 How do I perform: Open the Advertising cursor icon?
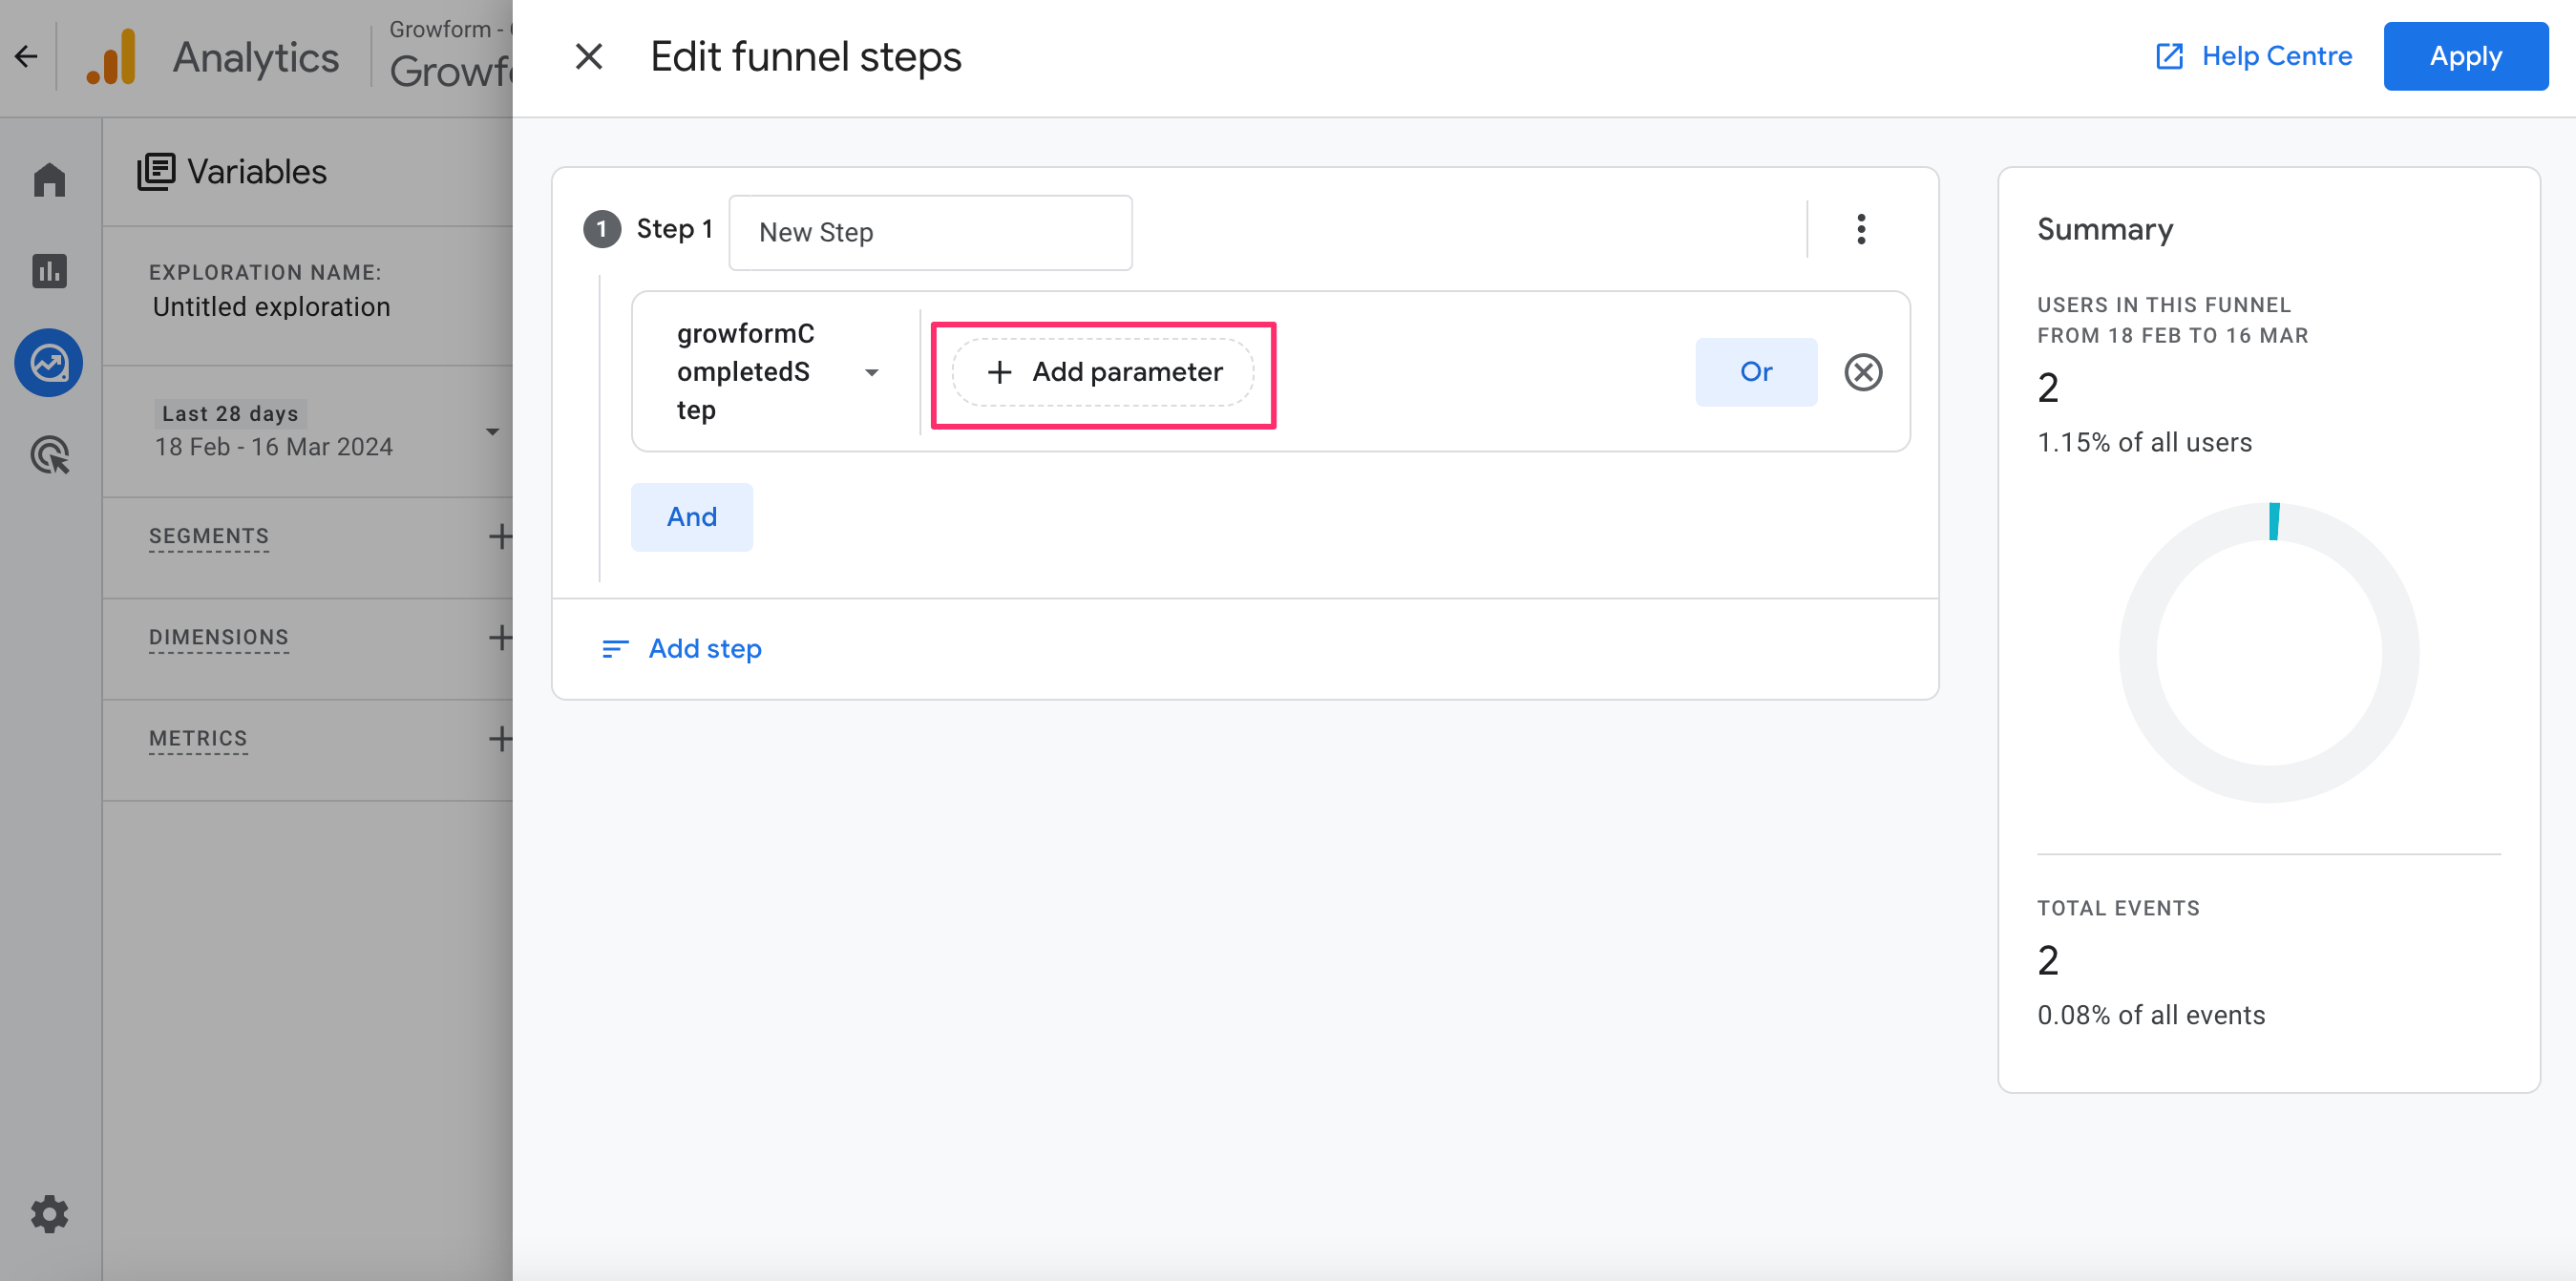(49, 455)
